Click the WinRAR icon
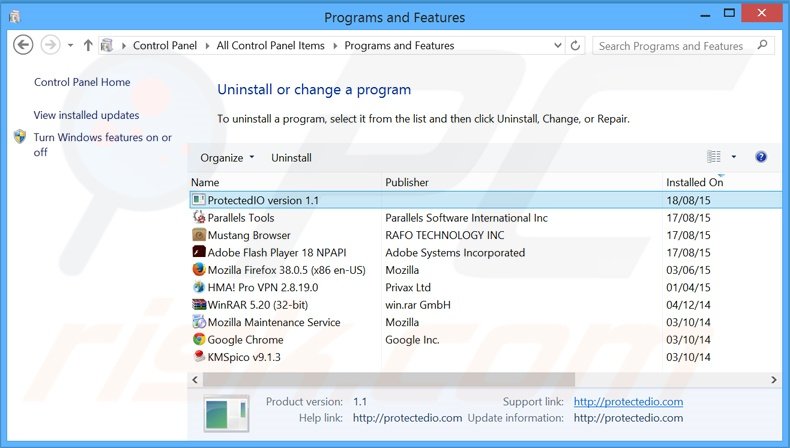 click(x=199, y=304)
